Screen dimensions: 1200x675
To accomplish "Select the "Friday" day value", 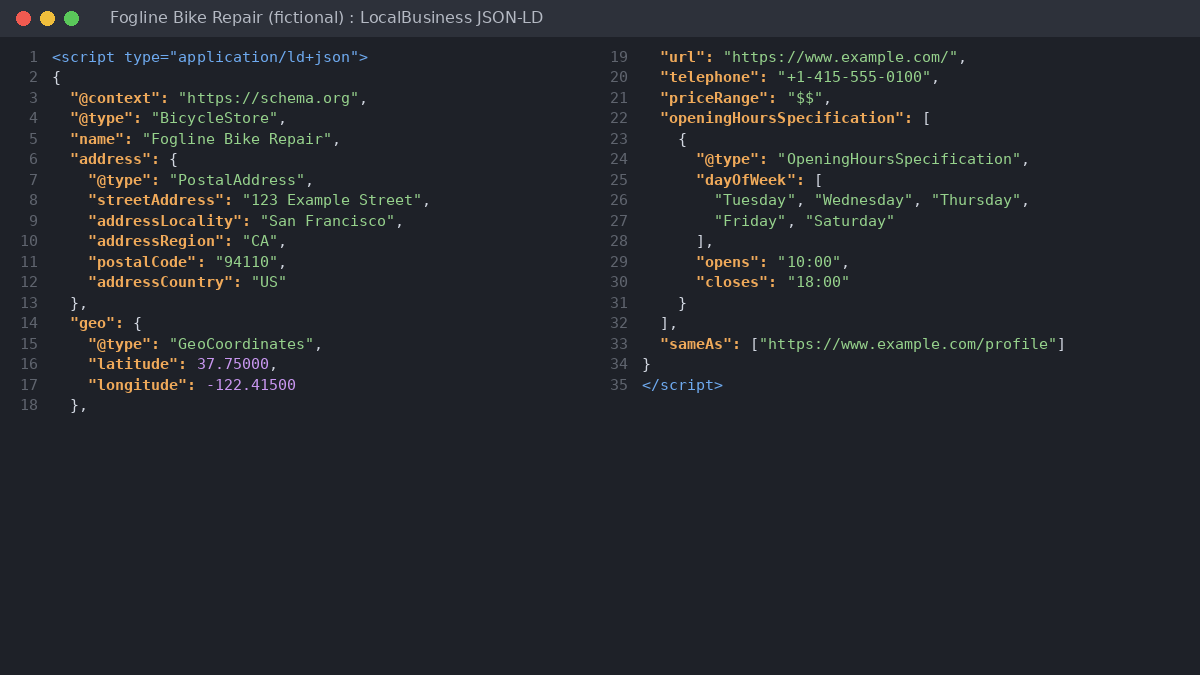I will (x=750, y=221).
